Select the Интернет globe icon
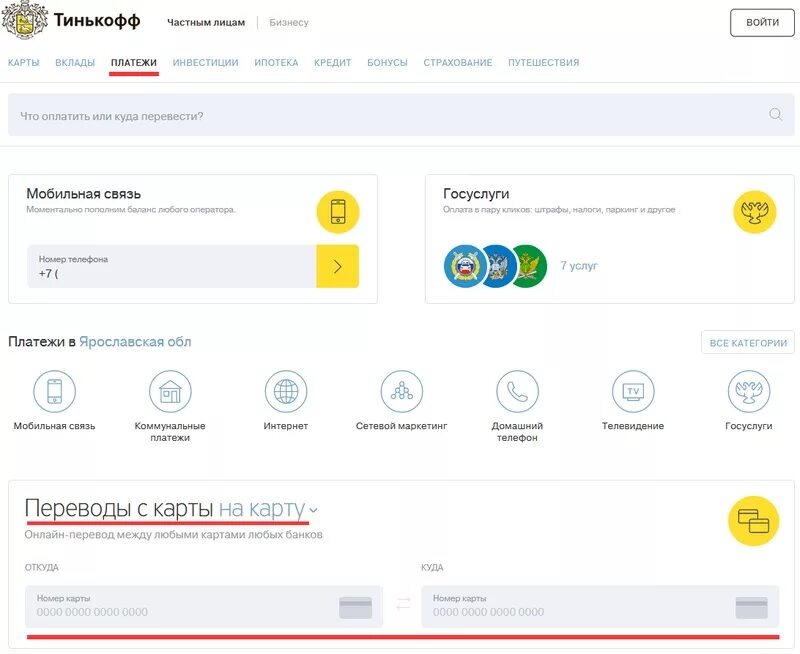The height and width of the screenshot is (654, 800). click(286, 391)
